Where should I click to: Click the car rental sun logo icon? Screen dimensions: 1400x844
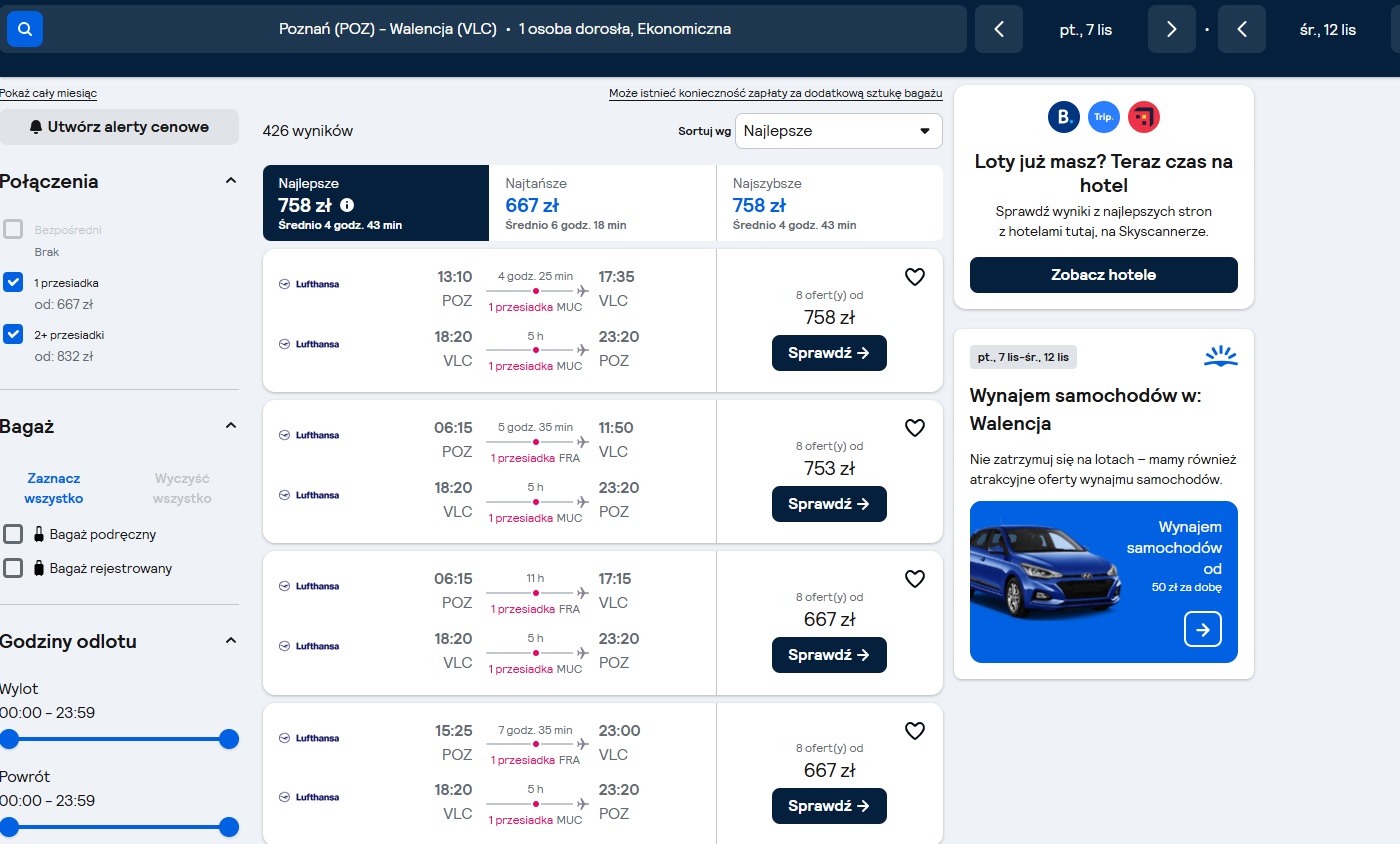coord(1221,356)
